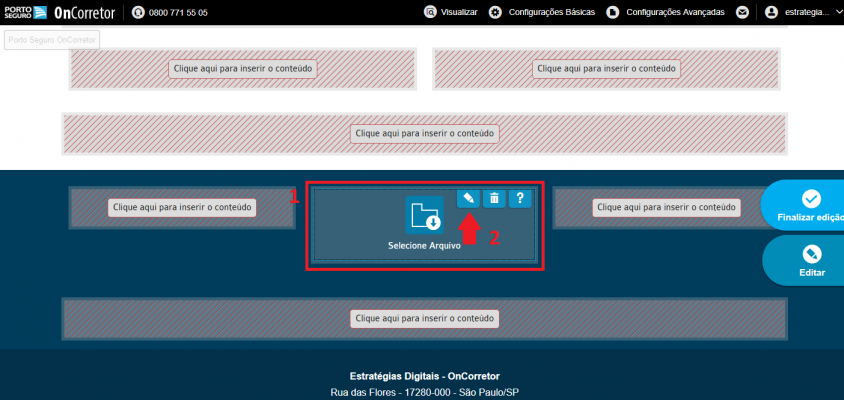This screenshot has height=400, width=844.
Task: Insert content in full-width white placeholder
Action: tap(425, 133)
